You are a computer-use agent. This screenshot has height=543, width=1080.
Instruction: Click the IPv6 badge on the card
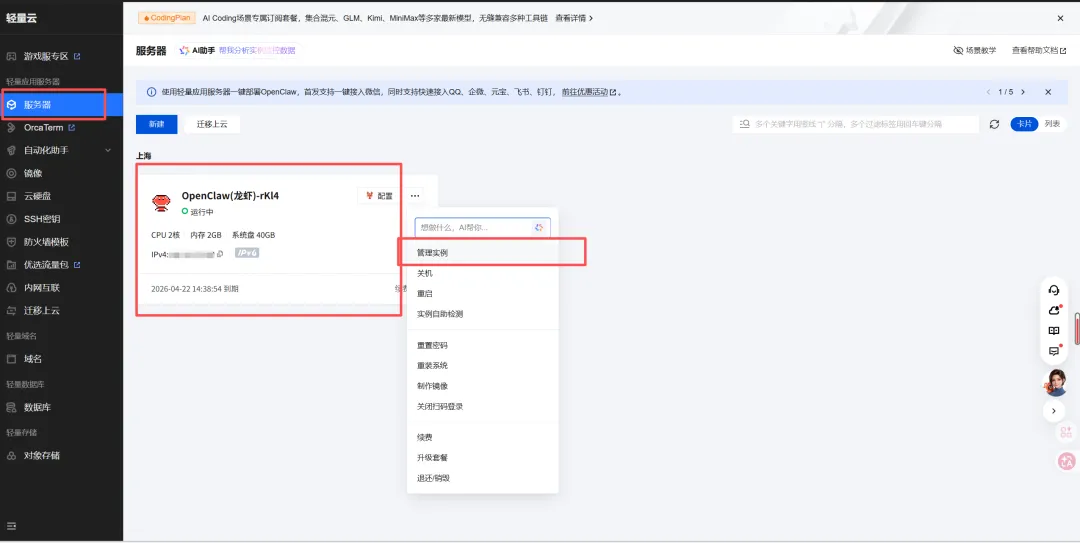[247, 253]
